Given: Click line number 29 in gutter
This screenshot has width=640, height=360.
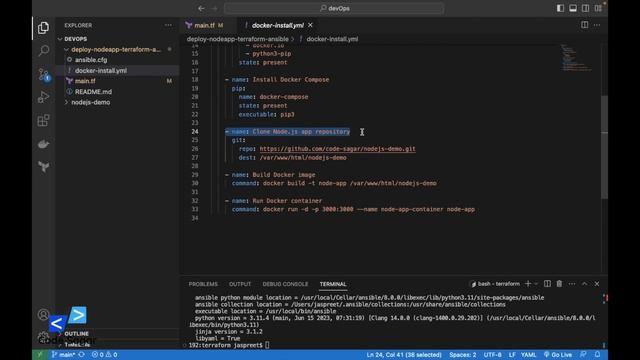Looking at the screenshot, I should [x=195, y=175].
